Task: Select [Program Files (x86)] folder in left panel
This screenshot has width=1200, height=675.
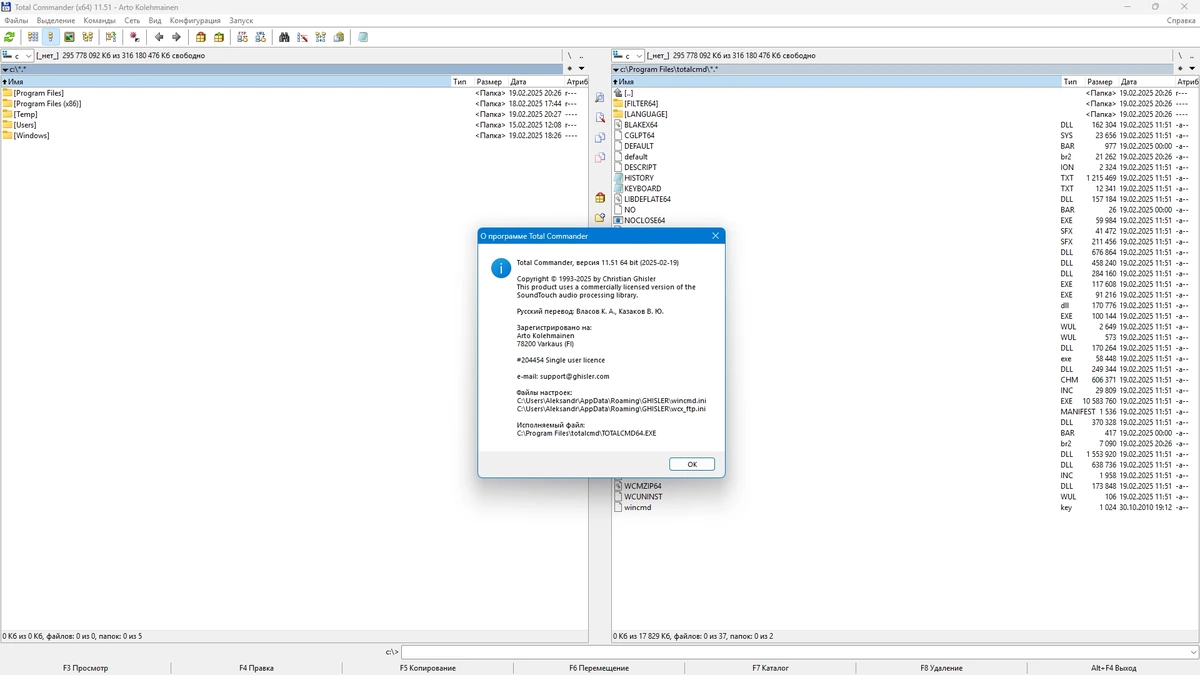Action: point(294,104)
